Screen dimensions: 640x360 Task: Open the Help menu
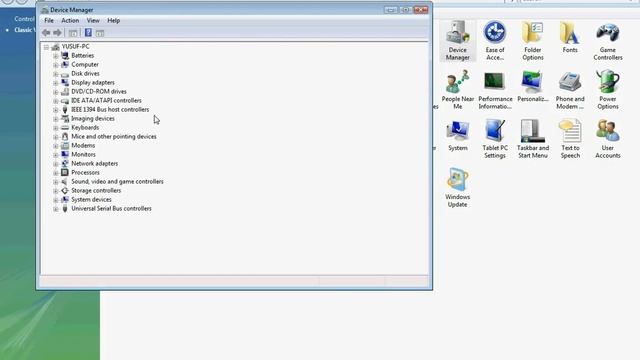pyautogui.click(x=113, y=20)
